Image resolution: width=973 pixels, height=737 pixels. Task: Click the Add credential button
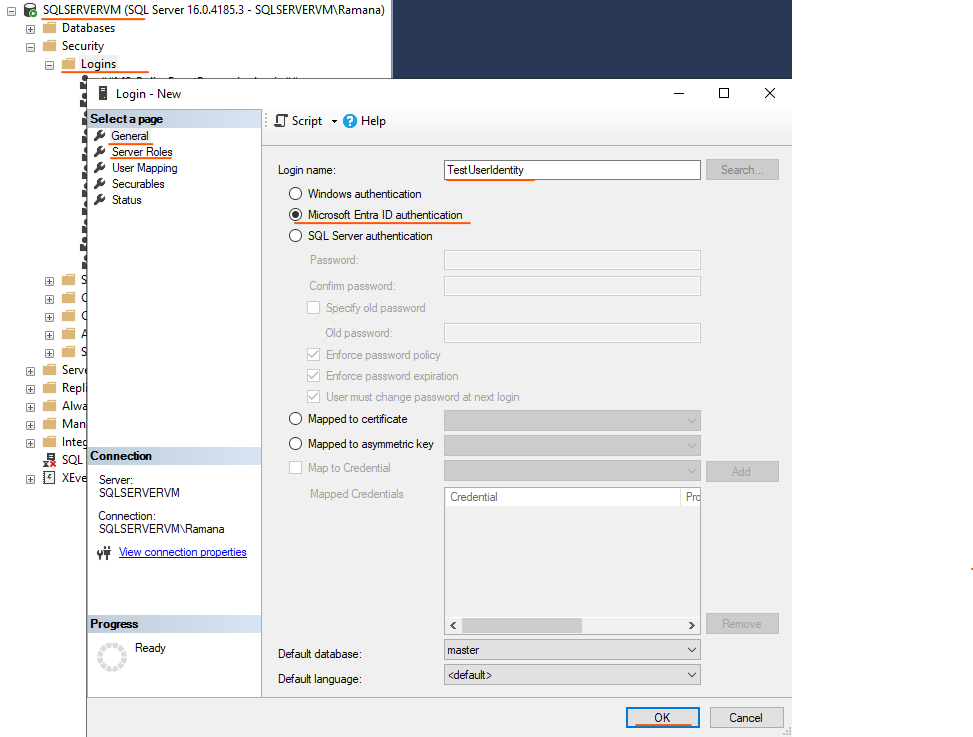click(742, 471)
